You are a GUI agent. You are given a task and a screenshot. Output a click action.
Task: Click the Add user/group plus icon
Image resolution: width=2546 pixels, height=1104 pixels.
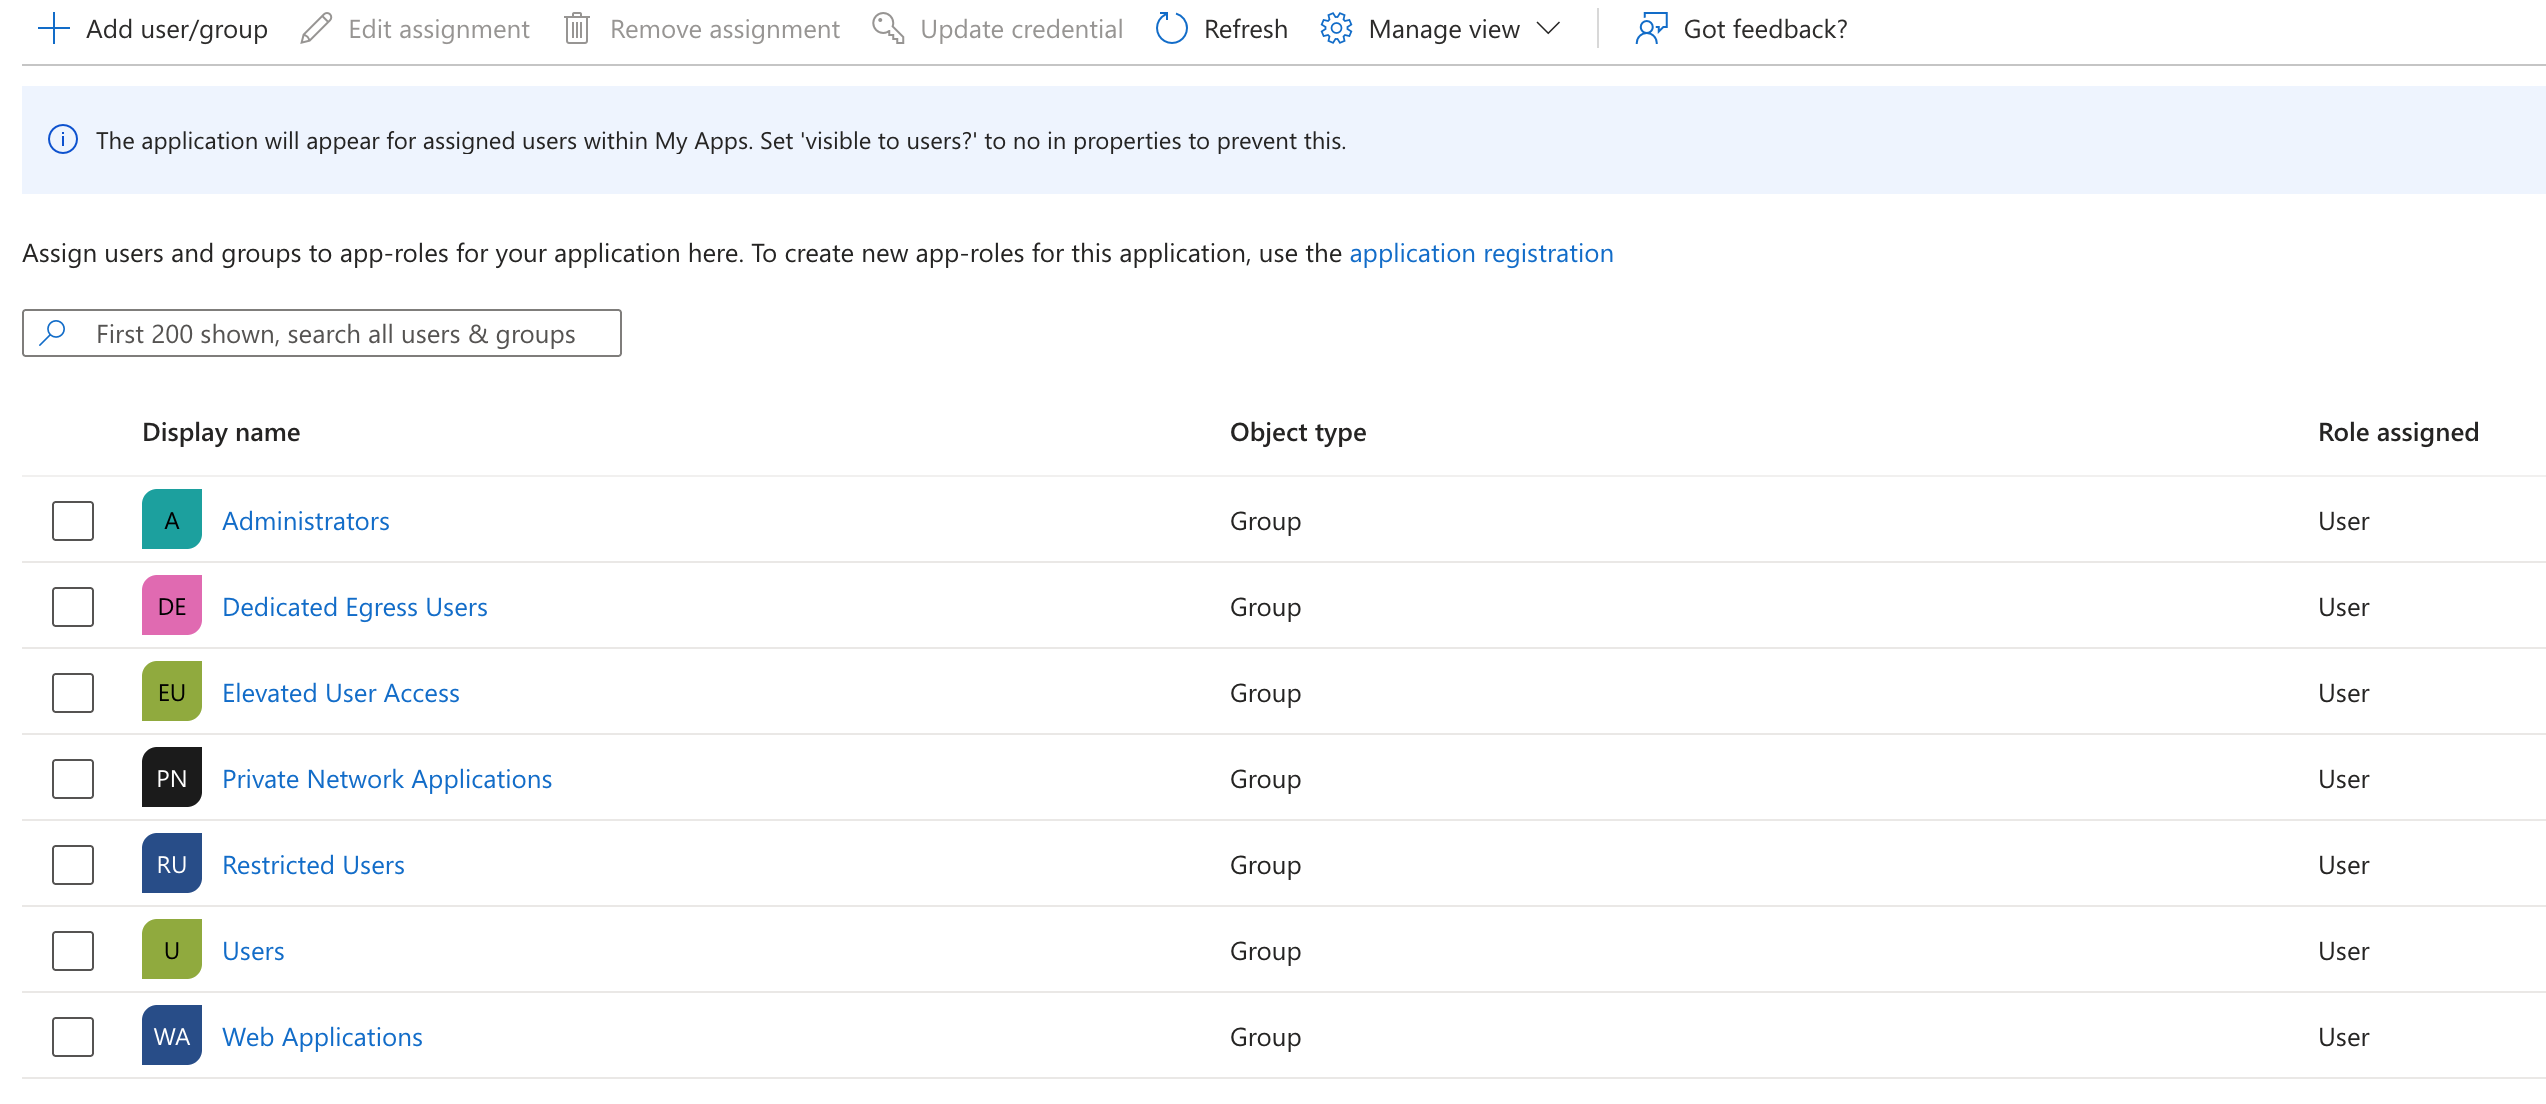pyautogui.click(x=53, y=29)
